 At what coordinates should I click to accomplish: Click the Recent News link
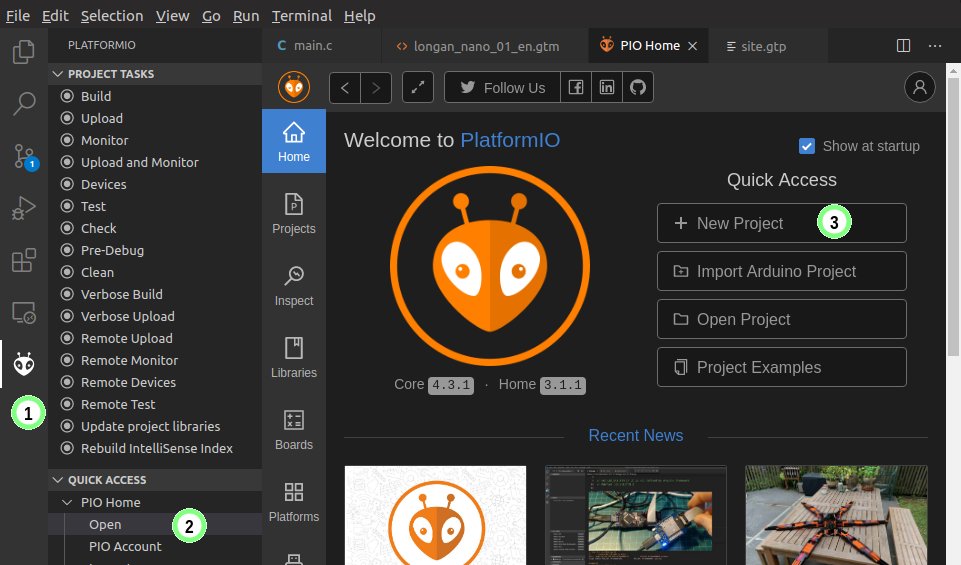coord(635,436)
